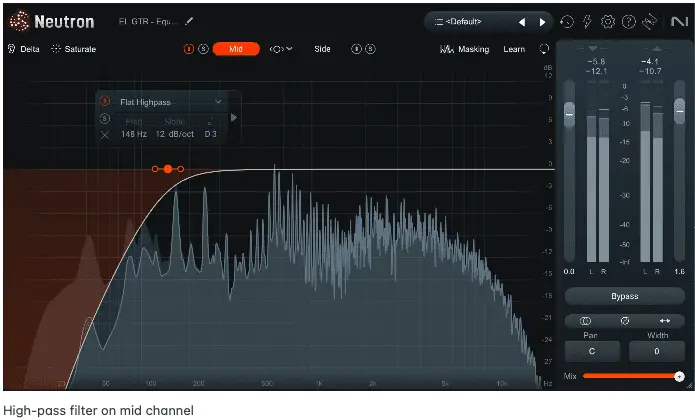Toggle the Saturate option
The width and height of the screenshot is (695, 420).
74,49
